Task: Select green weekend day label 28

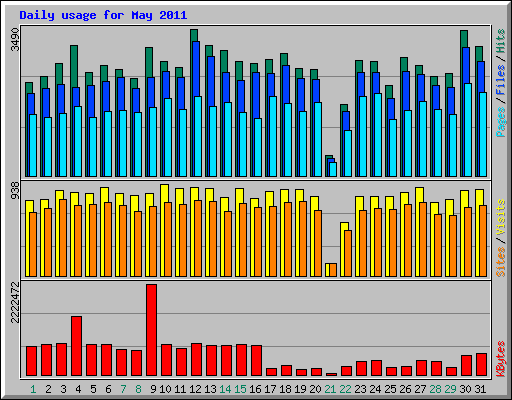Action: click(x=435, y=389)
